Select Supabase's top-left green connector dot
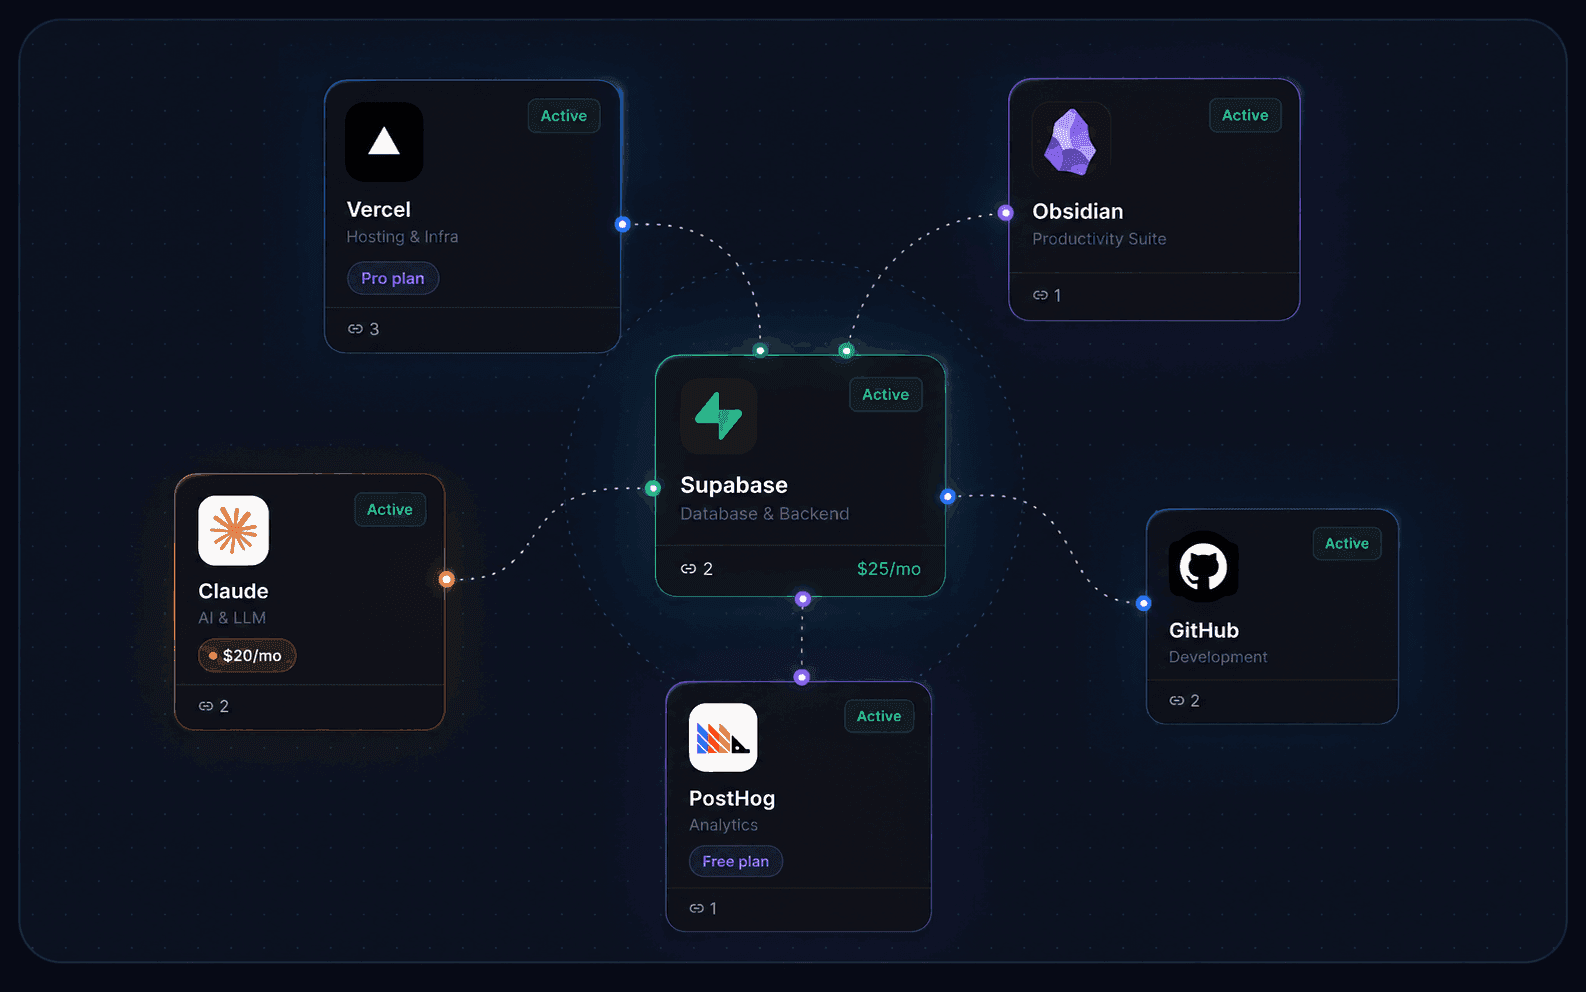 click(760, 351)
